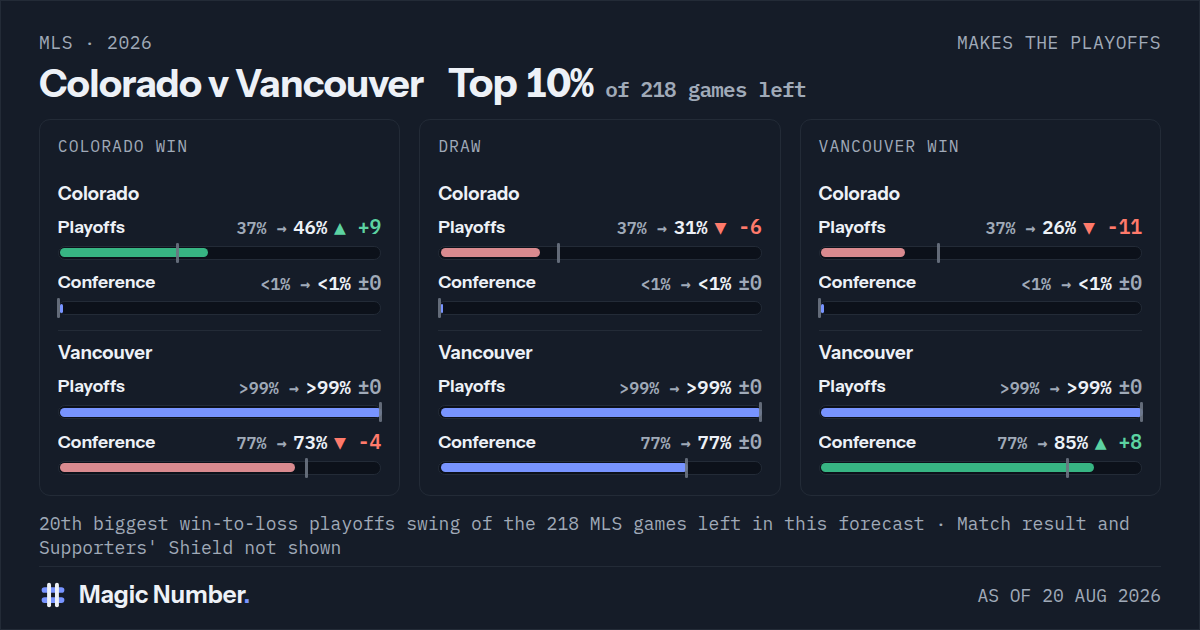This screenshot has width=1200, height=630.
Task: Click the Magic Number hash logo icon
Action: (53, 595)
